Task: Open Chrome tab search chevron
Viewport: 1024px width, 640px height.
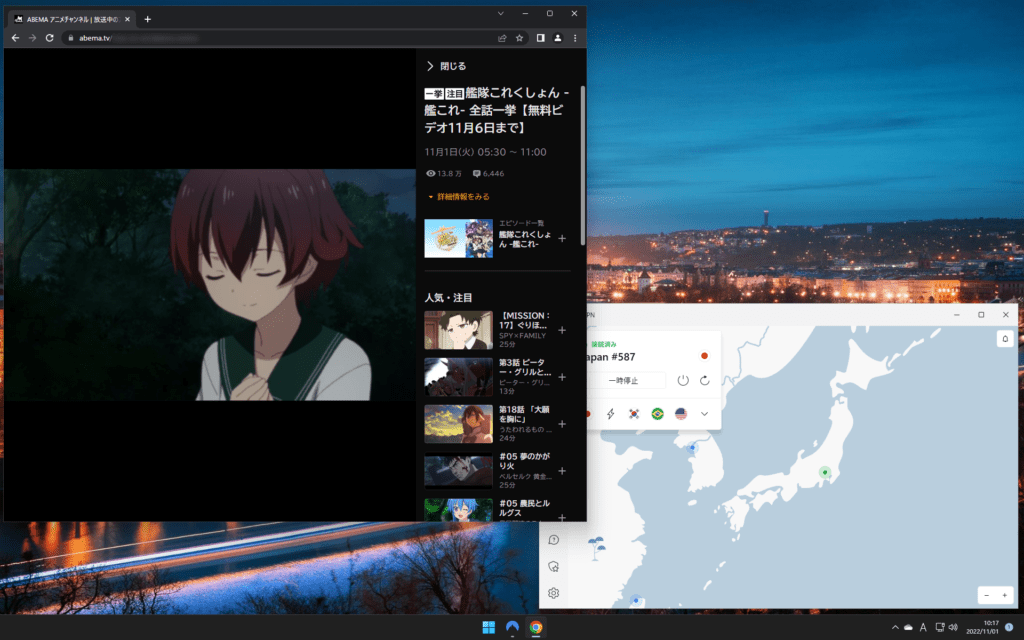Action: tap(501, 13)
